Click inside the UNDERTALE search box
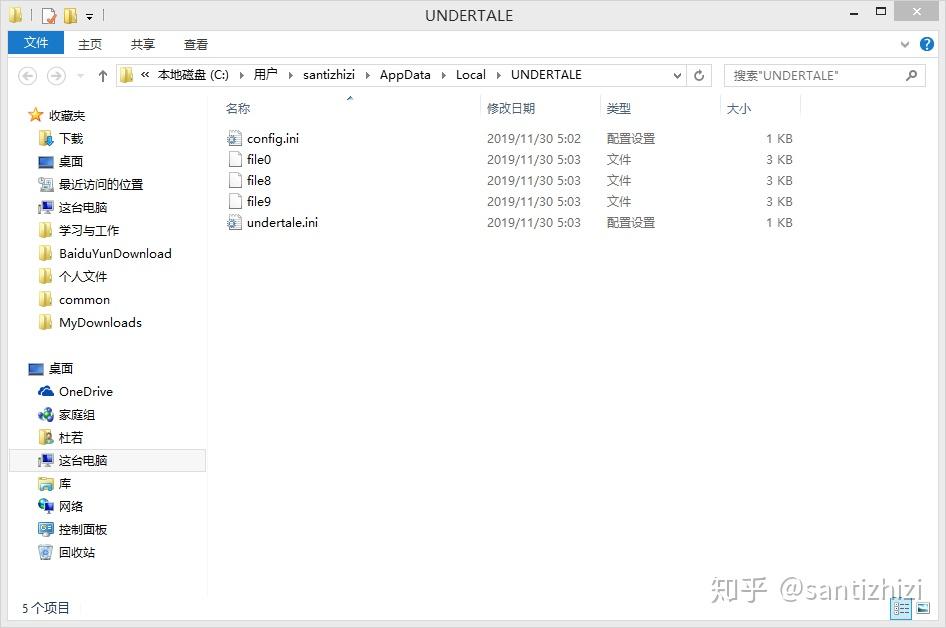This screenshot has height=628, width=946. [x=810, y=75]
